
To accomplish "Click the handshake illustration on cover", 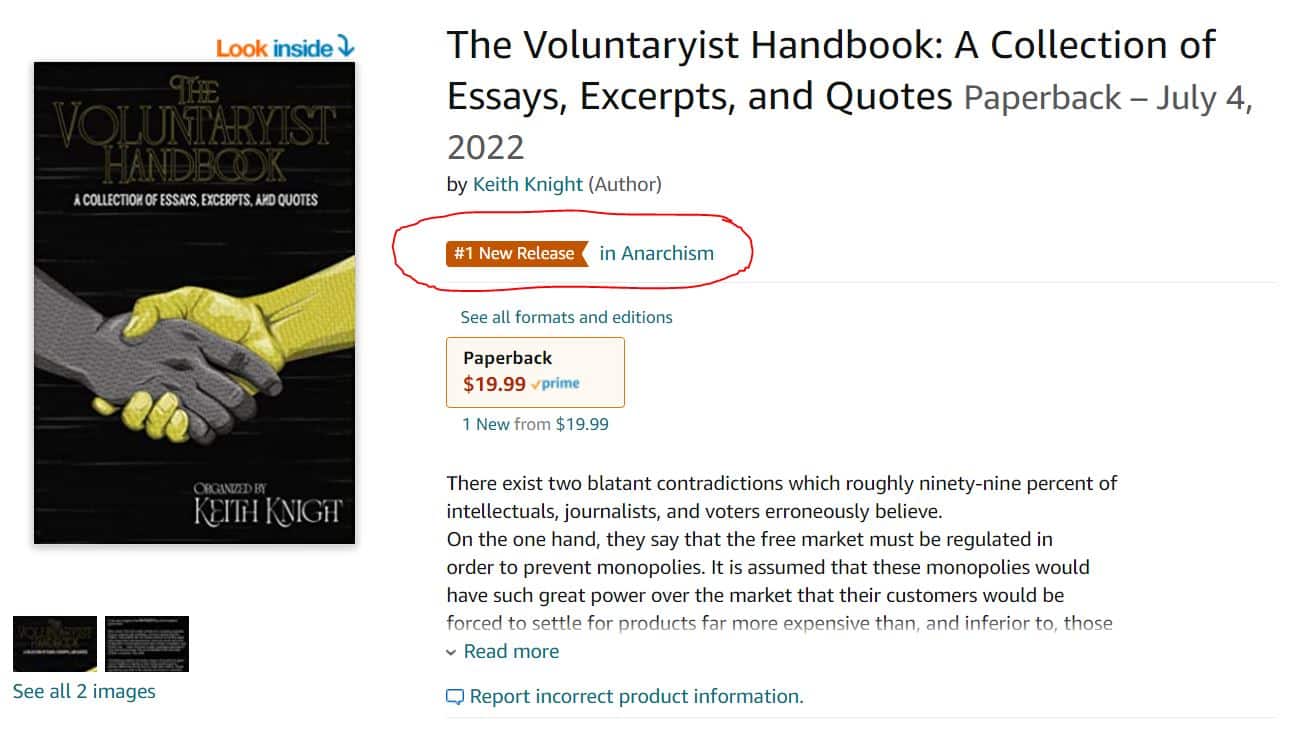I will [x=195, y=340].
